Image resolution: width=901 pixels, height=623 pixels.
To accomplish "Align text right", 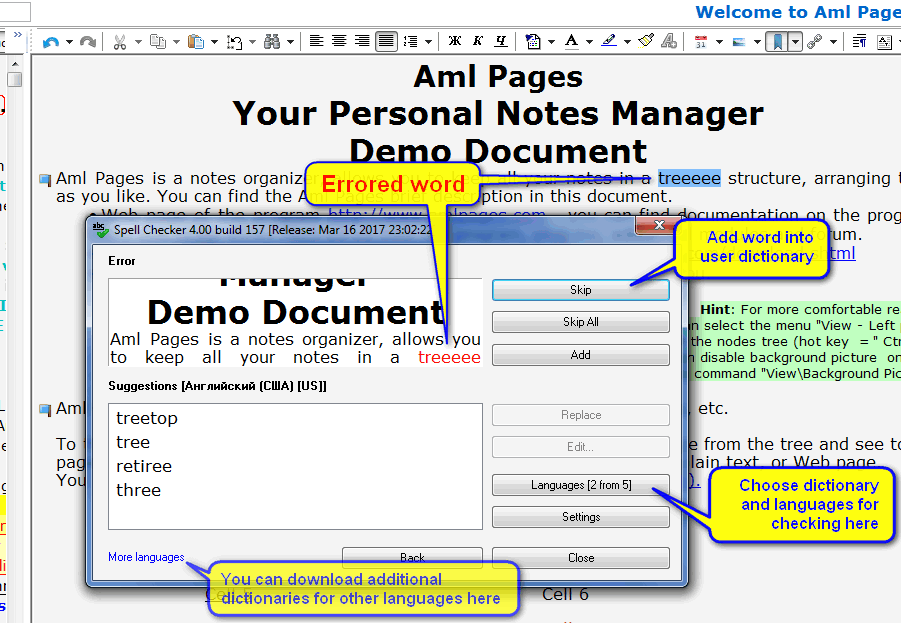I will pyautogui.click(x=362, y=41).
